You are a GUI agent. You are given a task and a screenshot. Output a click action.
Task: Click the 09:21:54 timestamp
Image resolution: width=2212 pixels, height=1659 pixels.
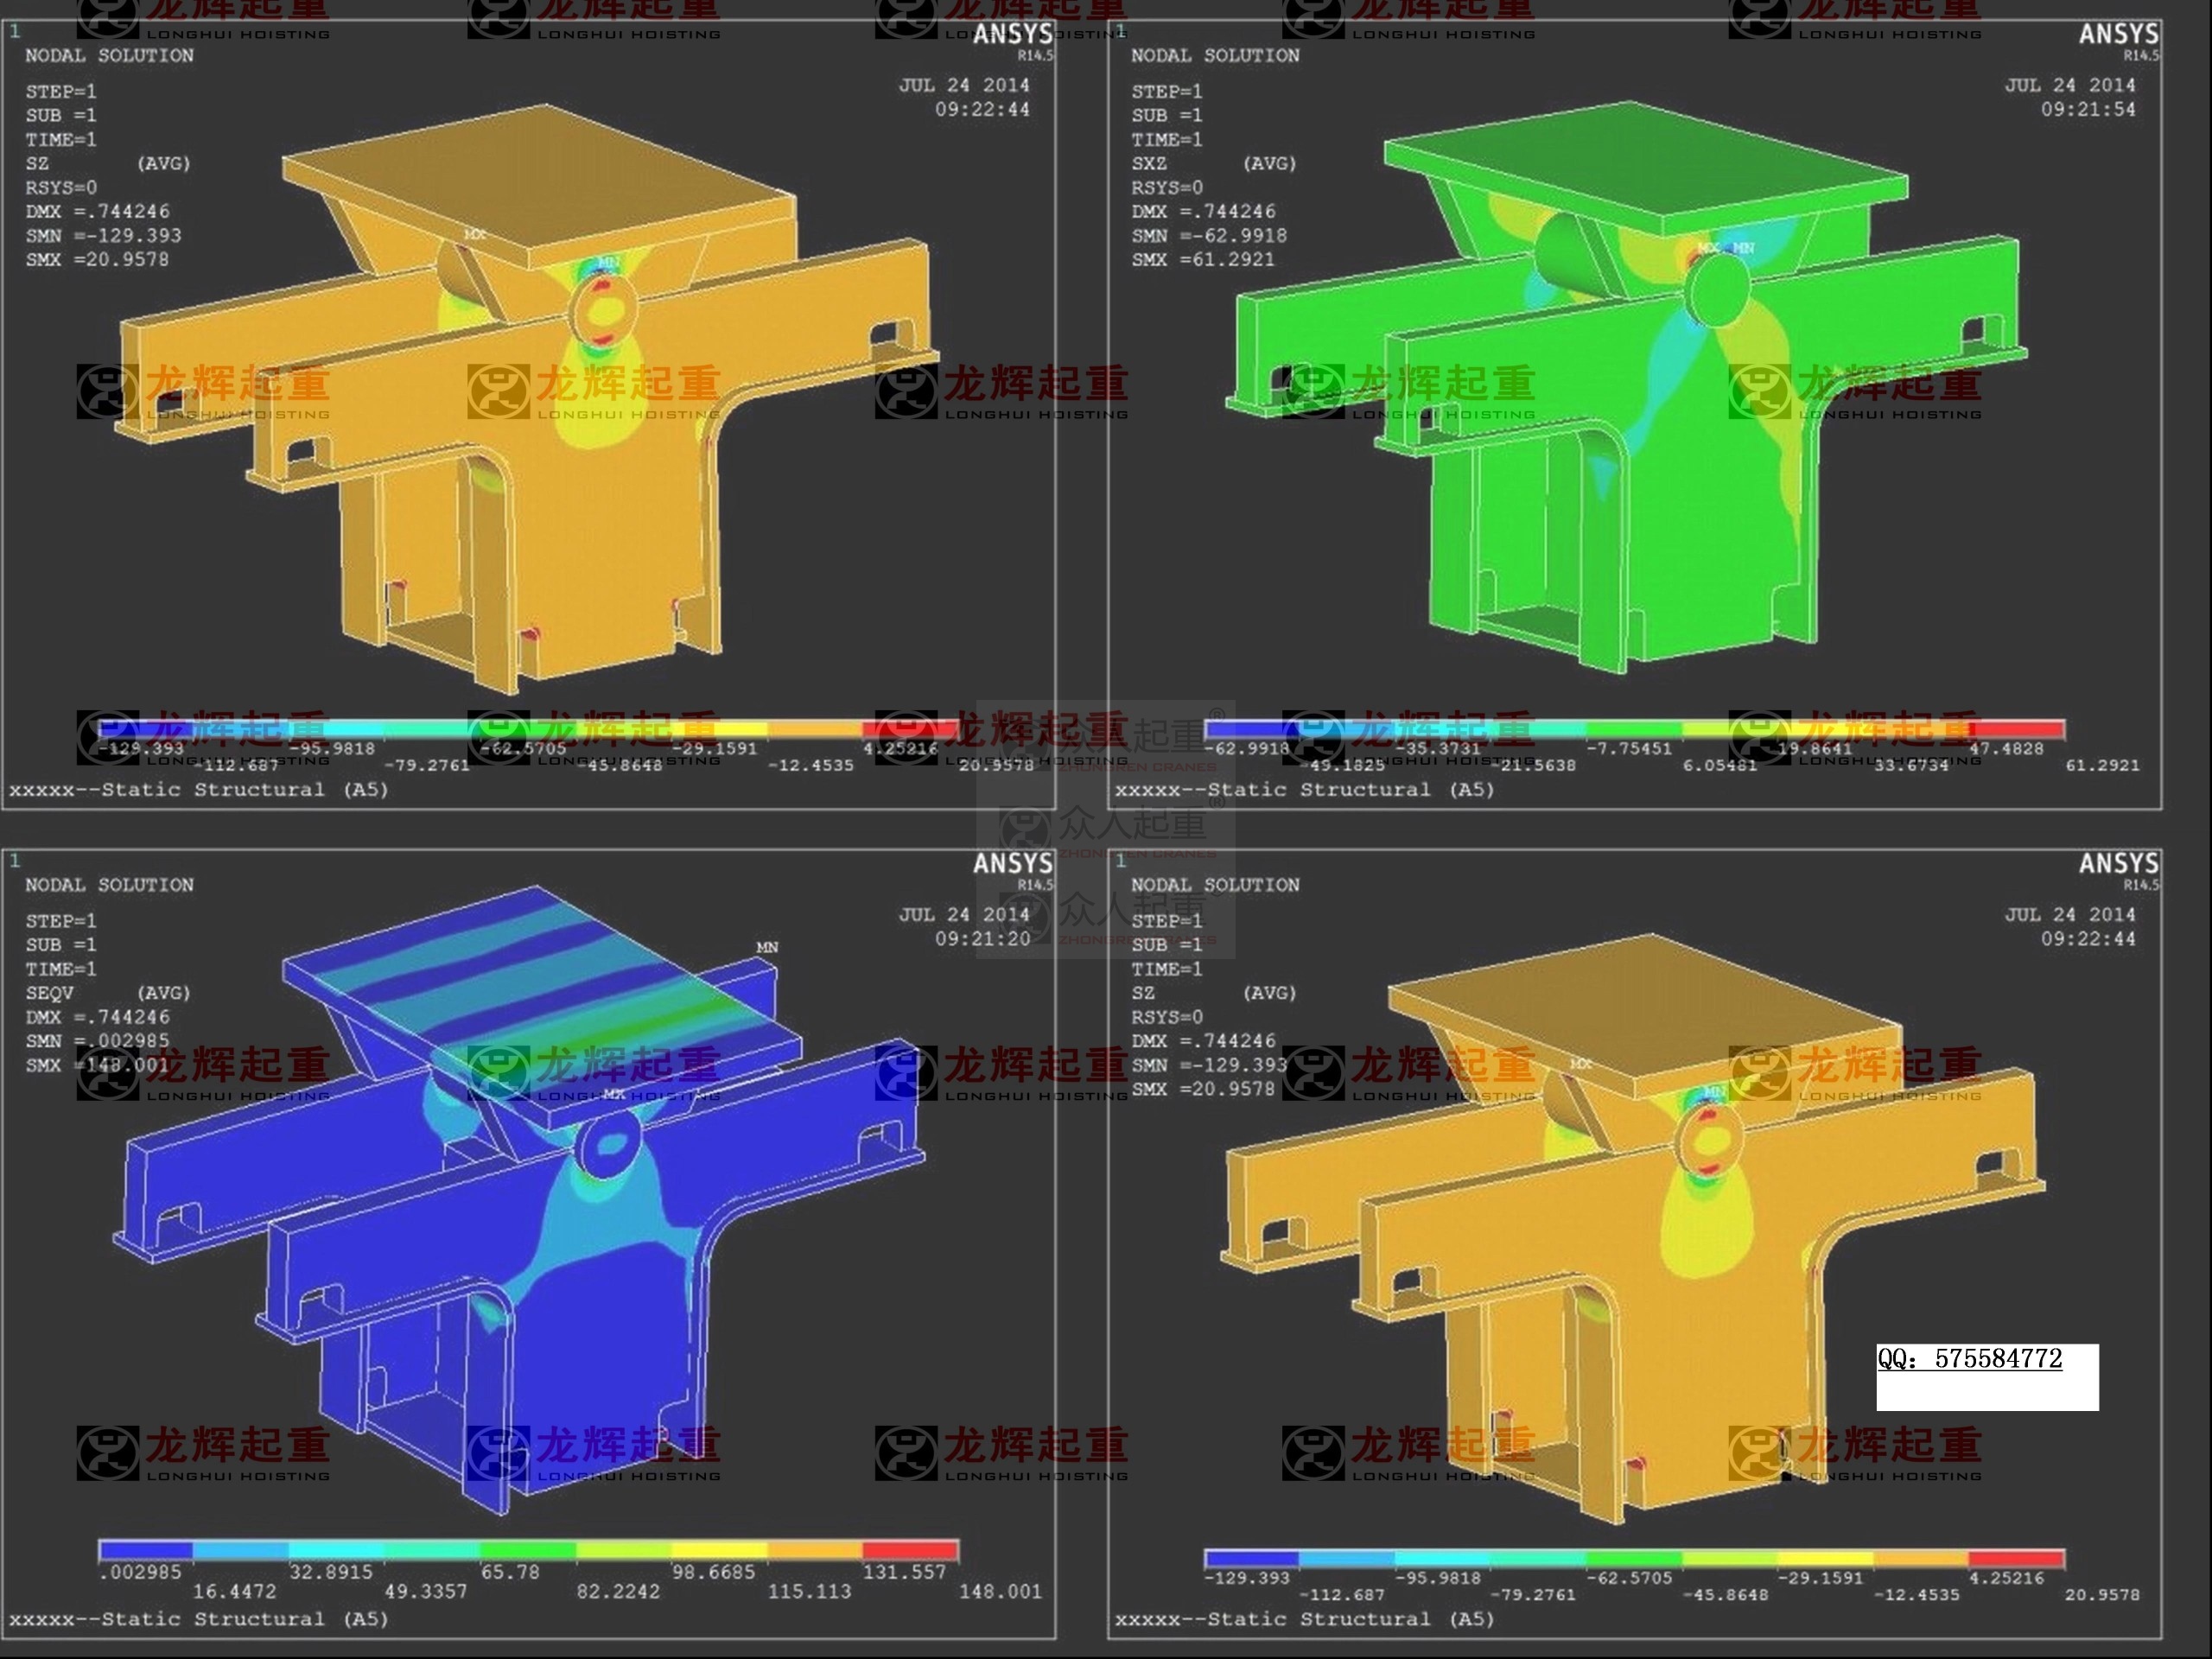tap(2088, 109)
